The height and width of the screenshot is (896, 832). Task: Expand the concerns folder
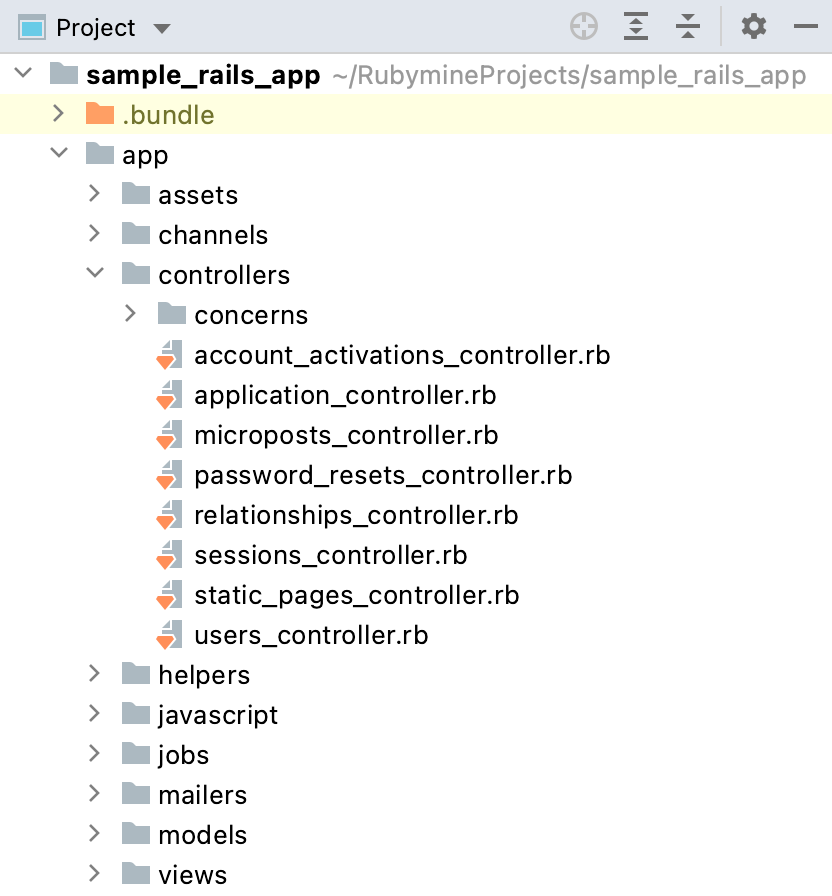(x=129, y=315)
